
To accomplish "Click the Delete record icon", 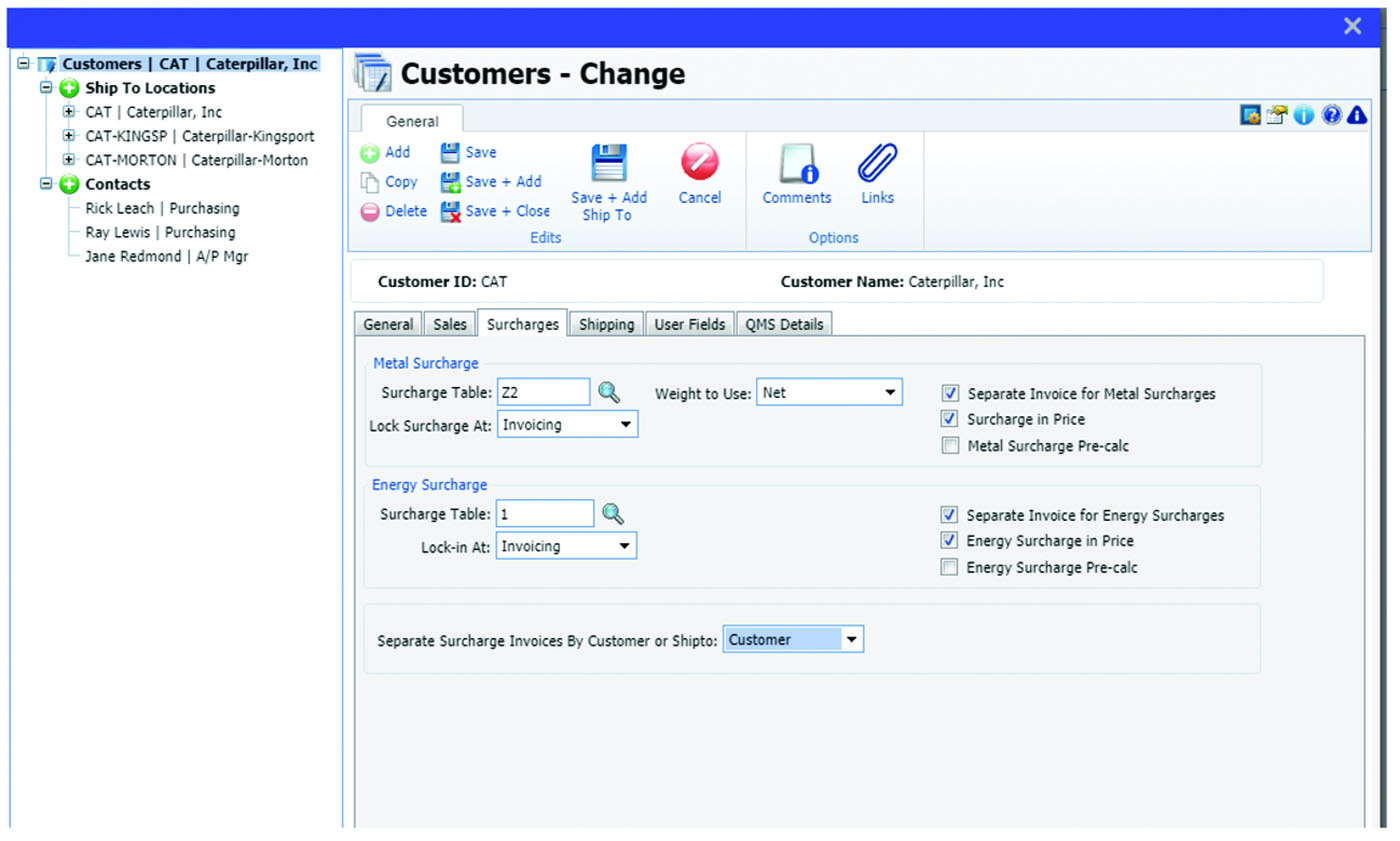I will [370, 212].
